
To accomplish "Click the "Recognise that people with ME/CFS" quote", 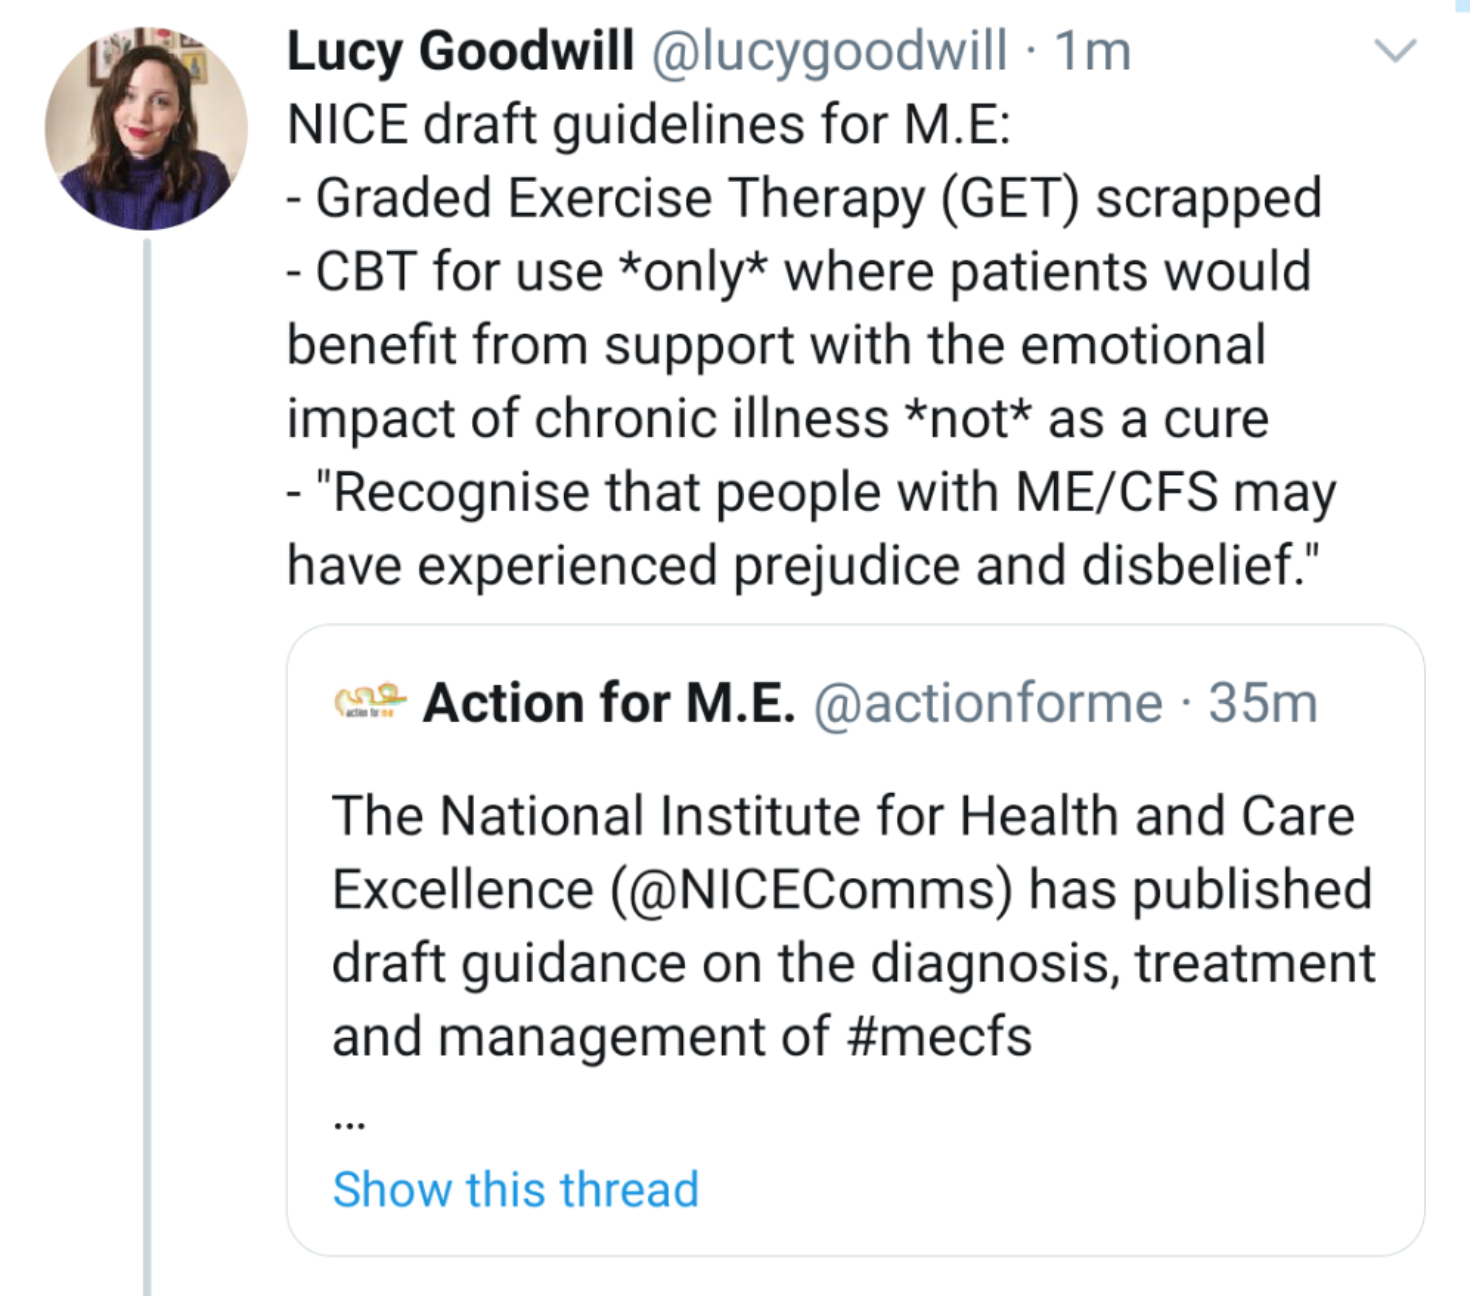I will click(x=824, y=492).
